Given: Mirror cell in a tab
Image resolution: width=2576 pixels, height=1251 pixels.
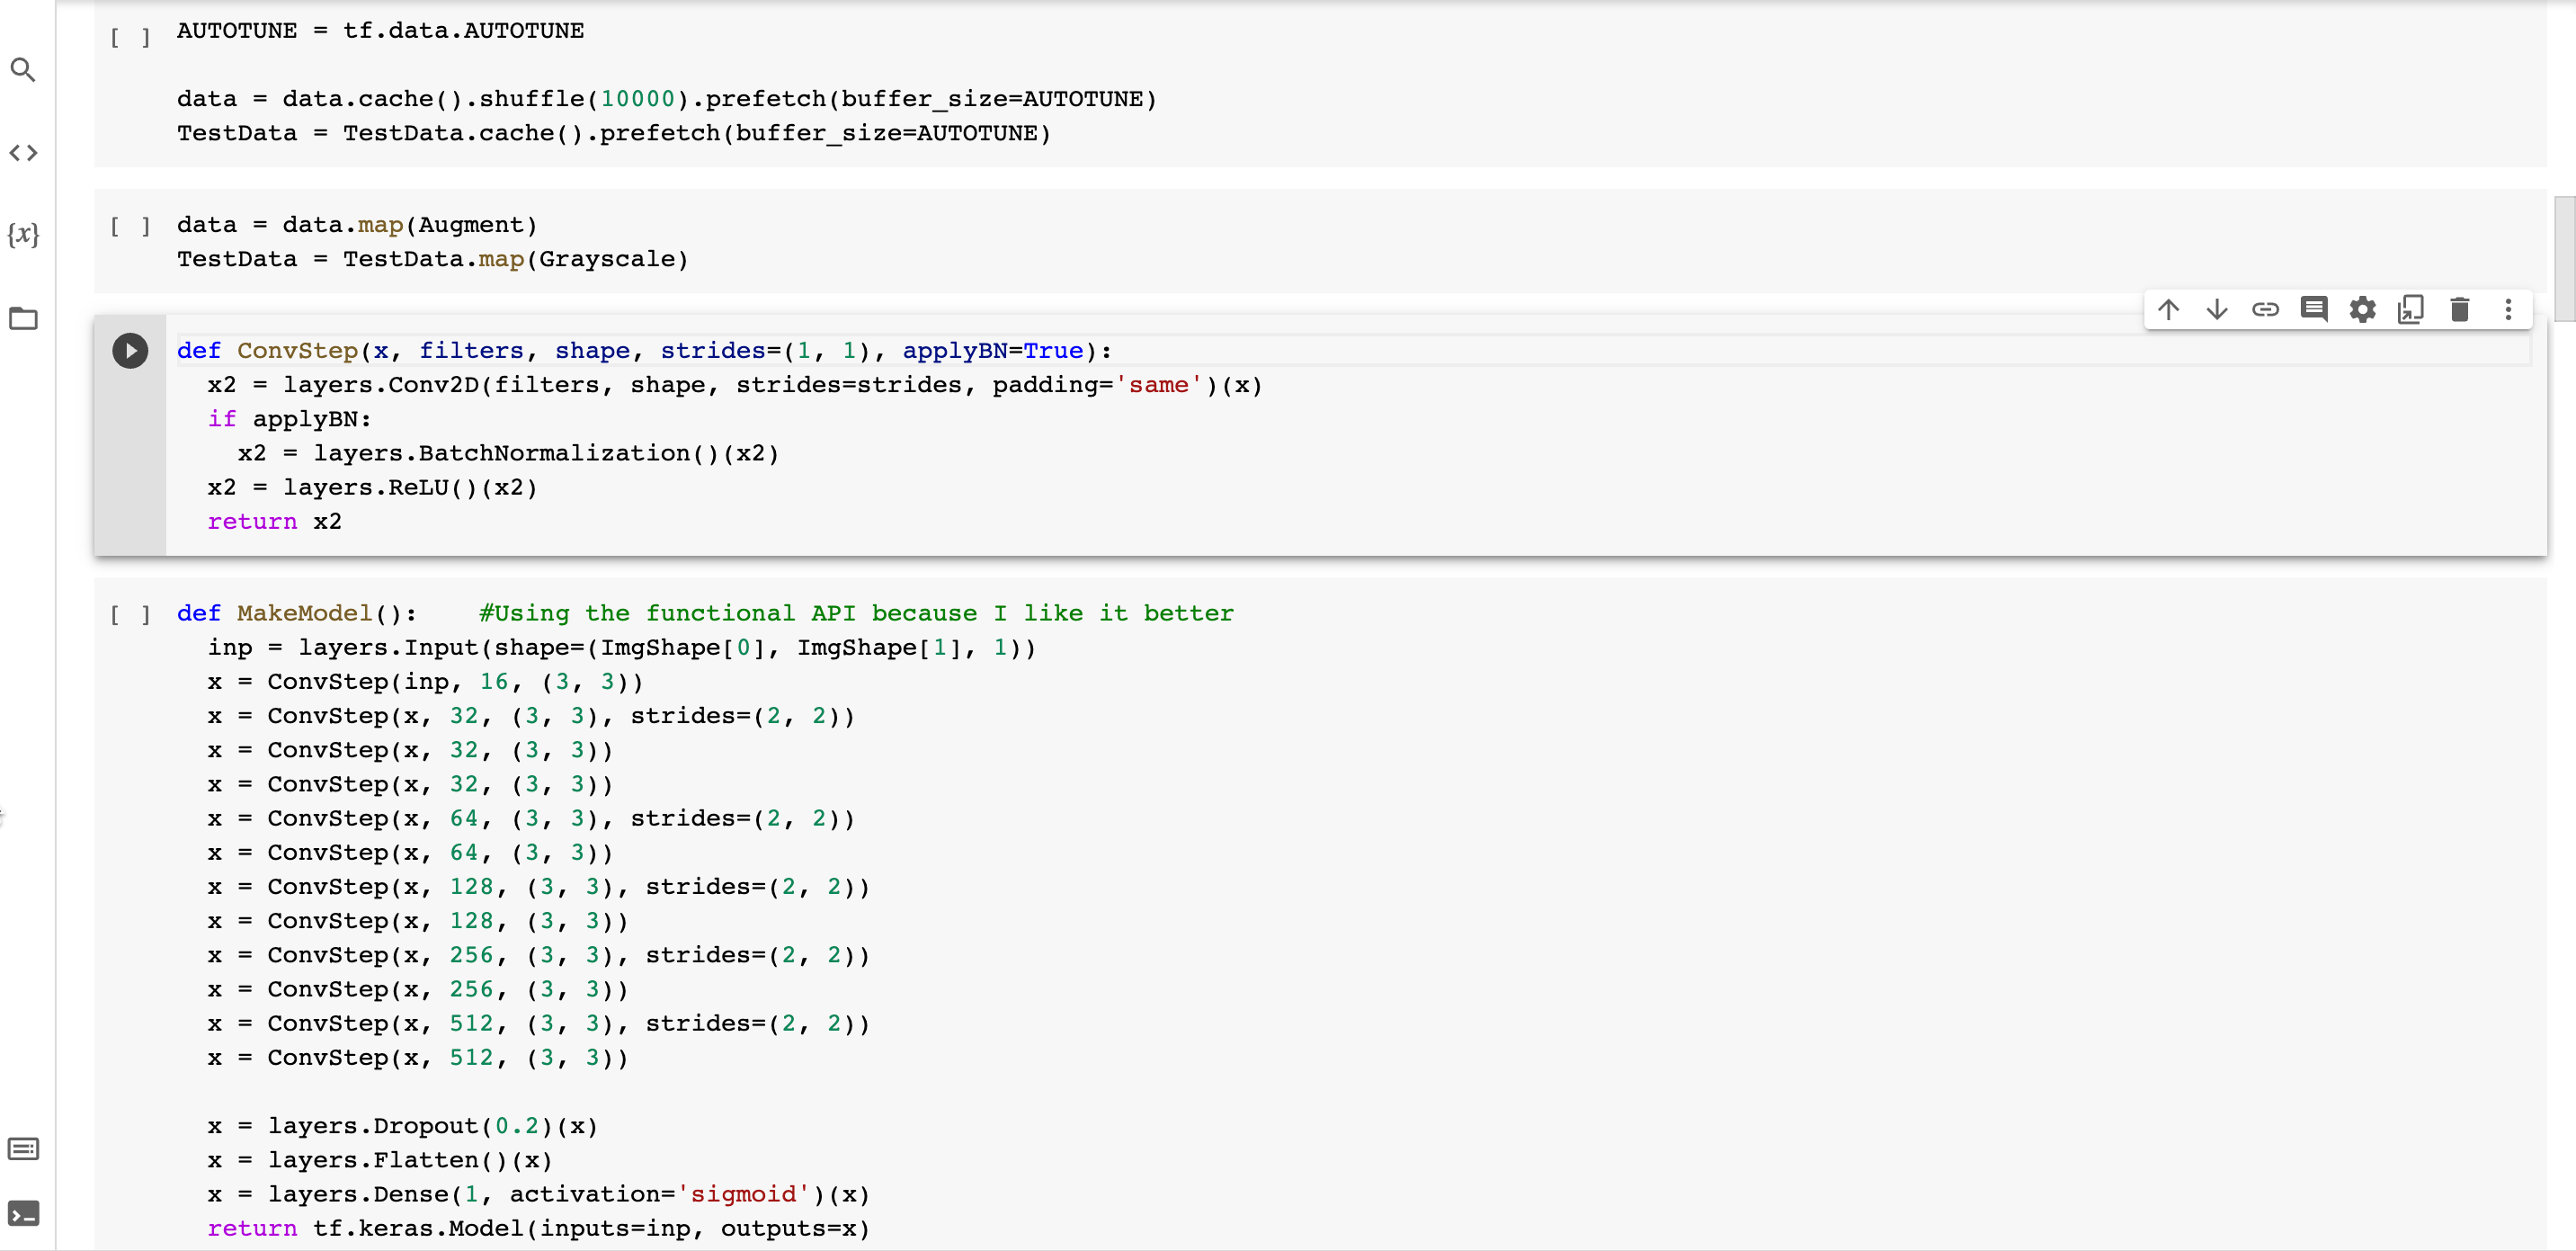Looking at the screenshot, I should [x=2411, y=310].
